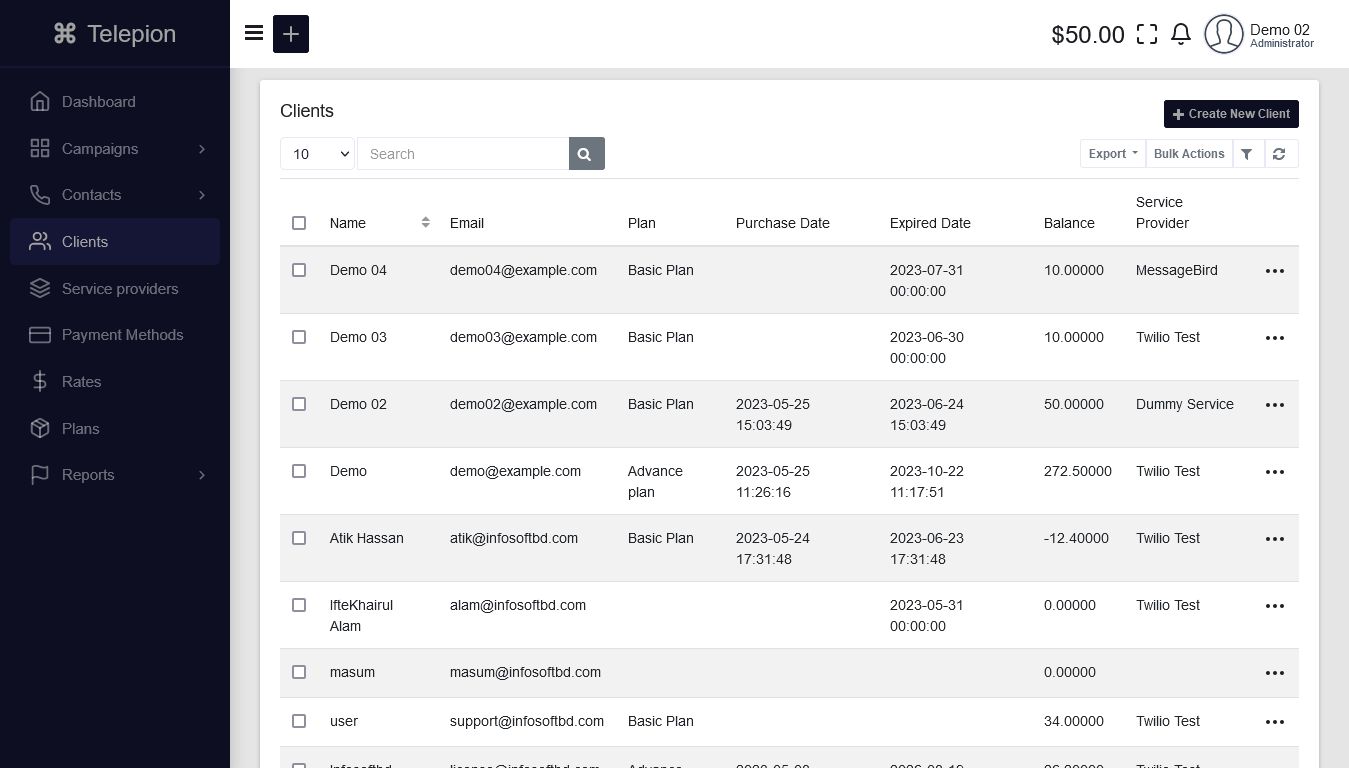Expand the Export dropdown
The image size is (1349, 768).
point(1112,154)
